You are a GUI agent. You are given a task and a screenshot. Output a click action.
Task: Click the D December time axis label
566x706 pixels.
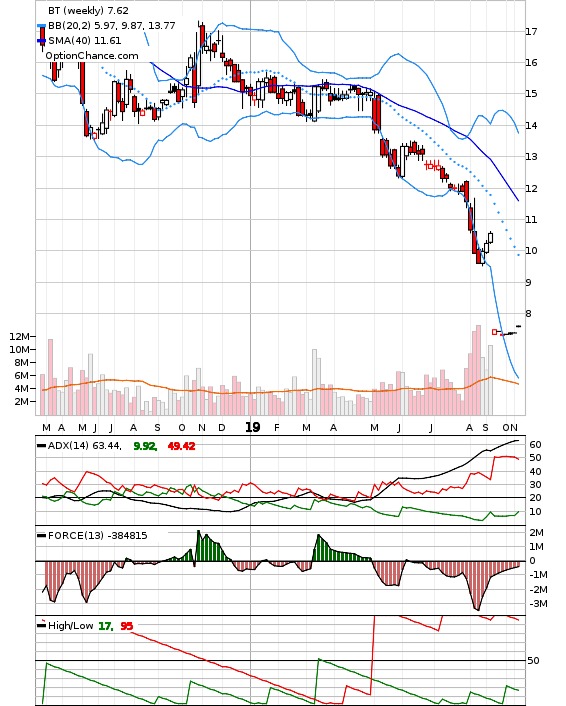point(222,428)
